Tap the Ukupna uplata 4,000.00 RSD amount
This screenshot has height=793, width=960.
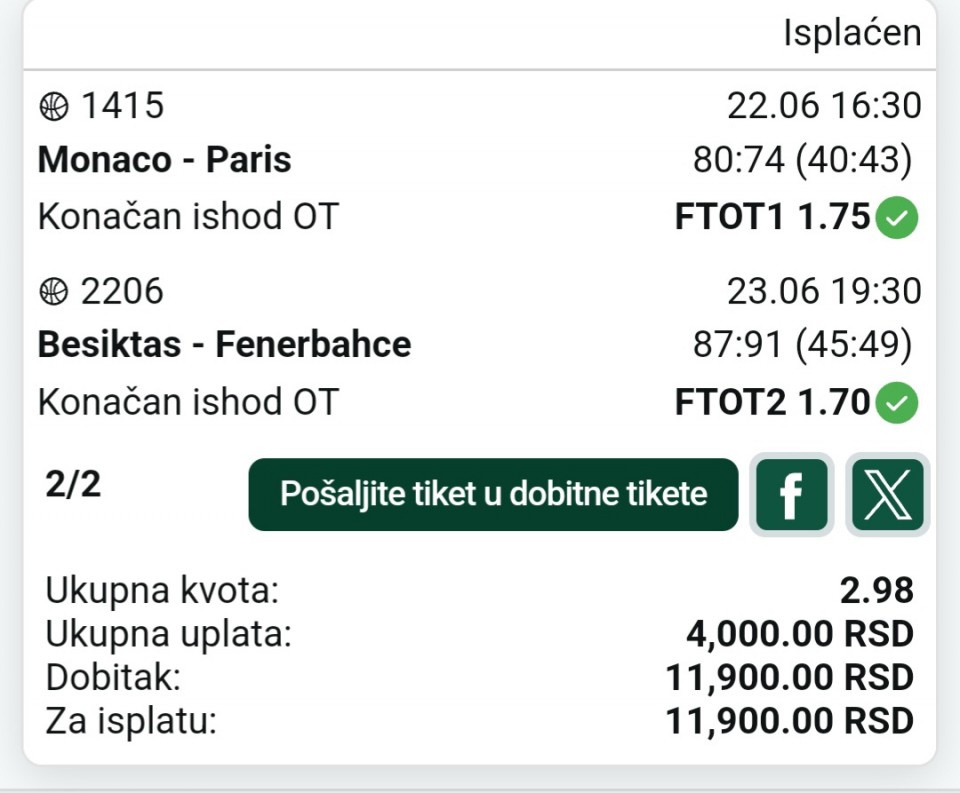[x=800, y=634]
